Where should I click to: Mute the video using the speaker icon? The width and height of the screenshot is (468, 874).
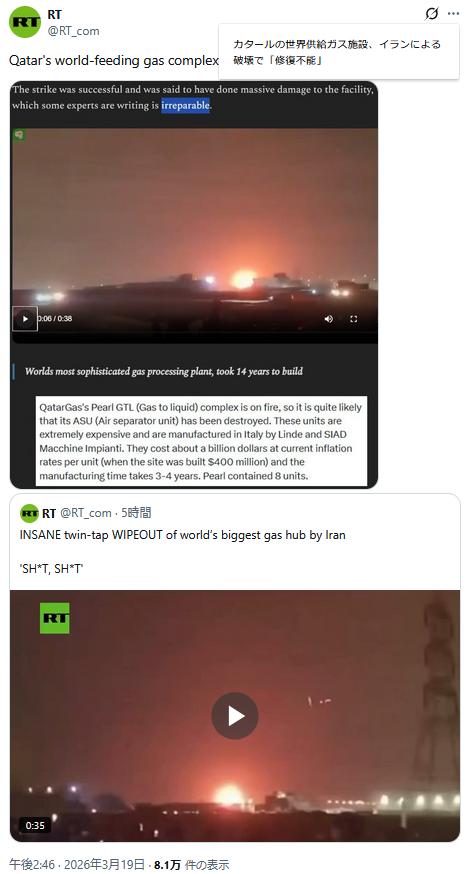[x=329, y=319]
